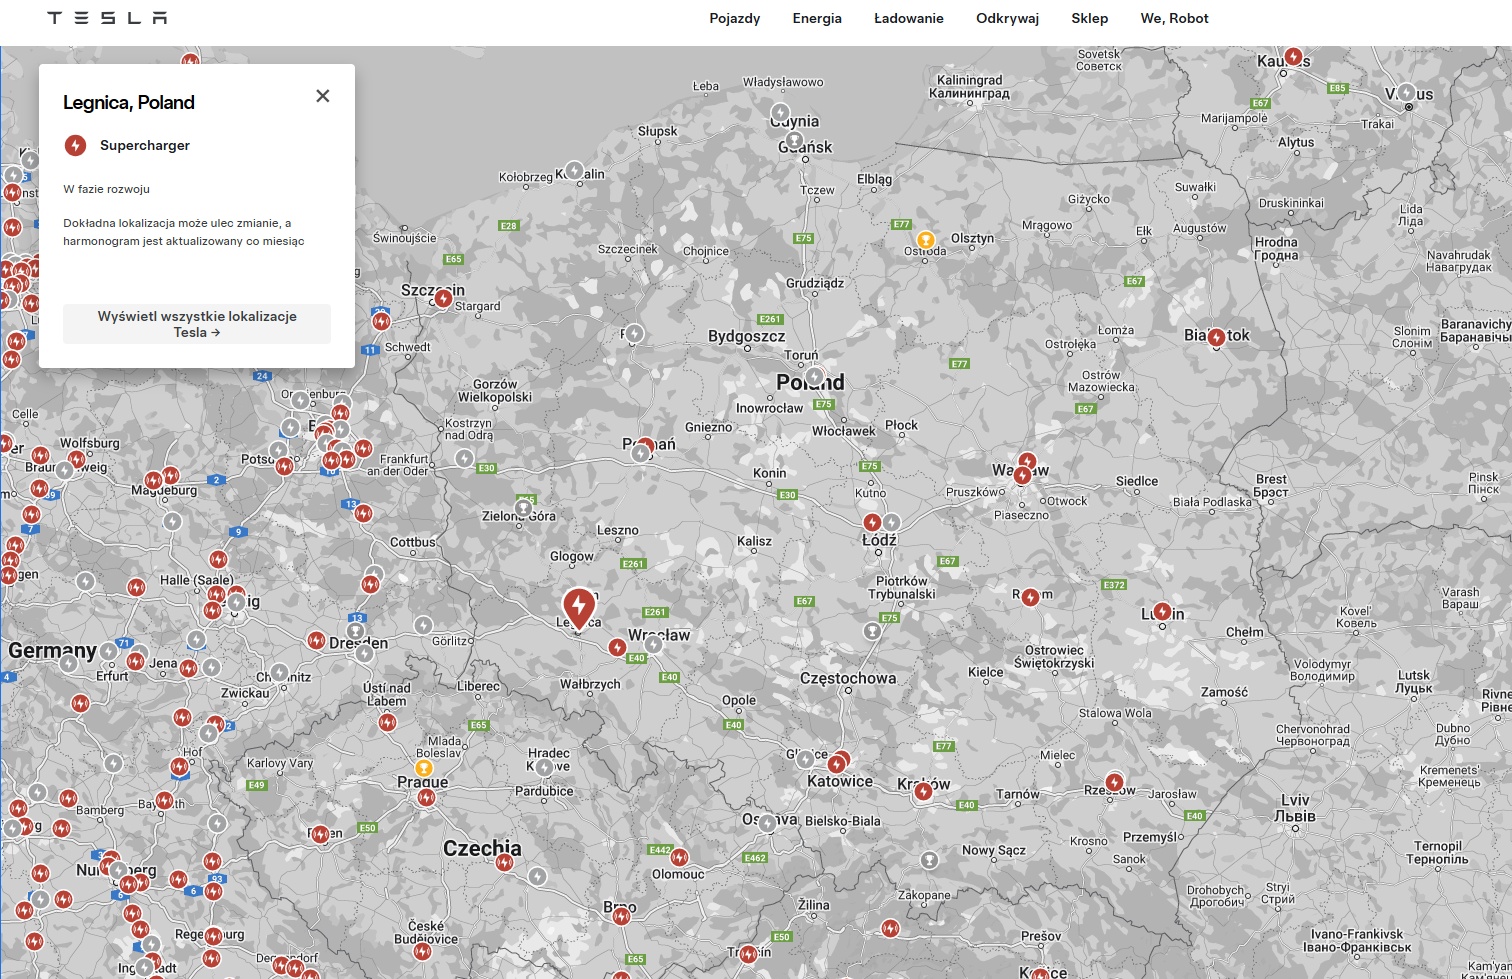Select the Supercharger pin at Brno
1512x979 pixels.
point(622,914)
